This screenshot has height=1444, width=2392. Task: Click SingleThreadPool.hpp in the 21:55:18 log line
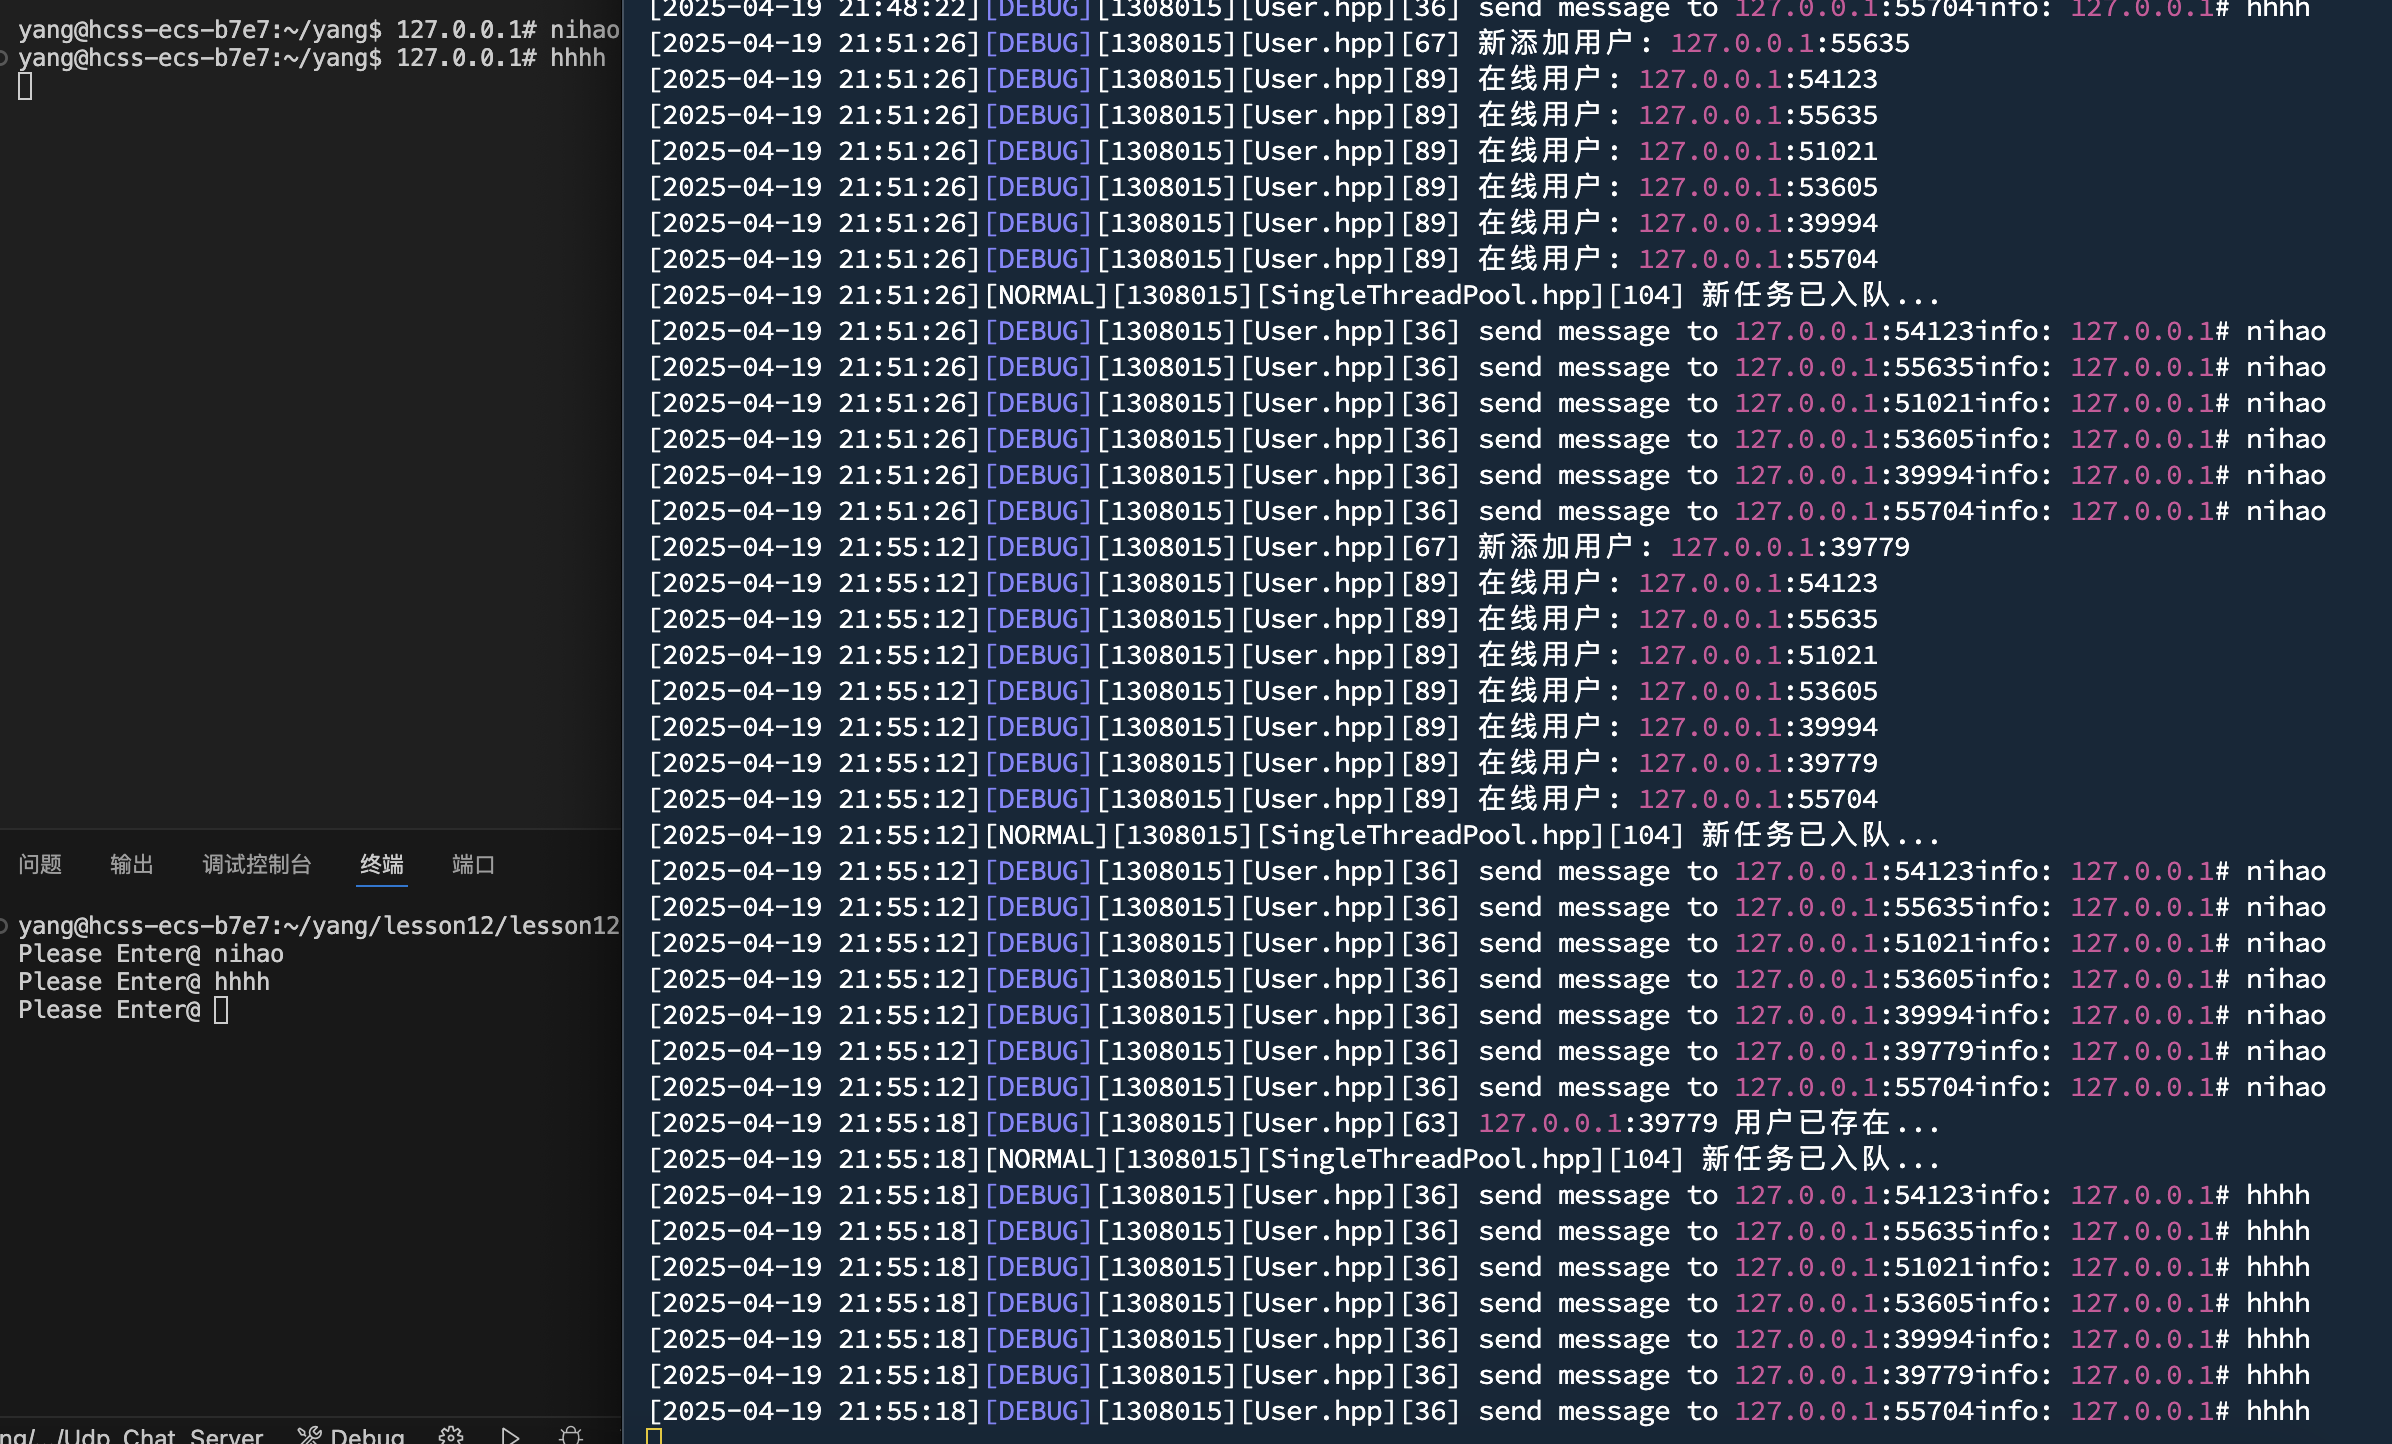click(1430, 1159)
